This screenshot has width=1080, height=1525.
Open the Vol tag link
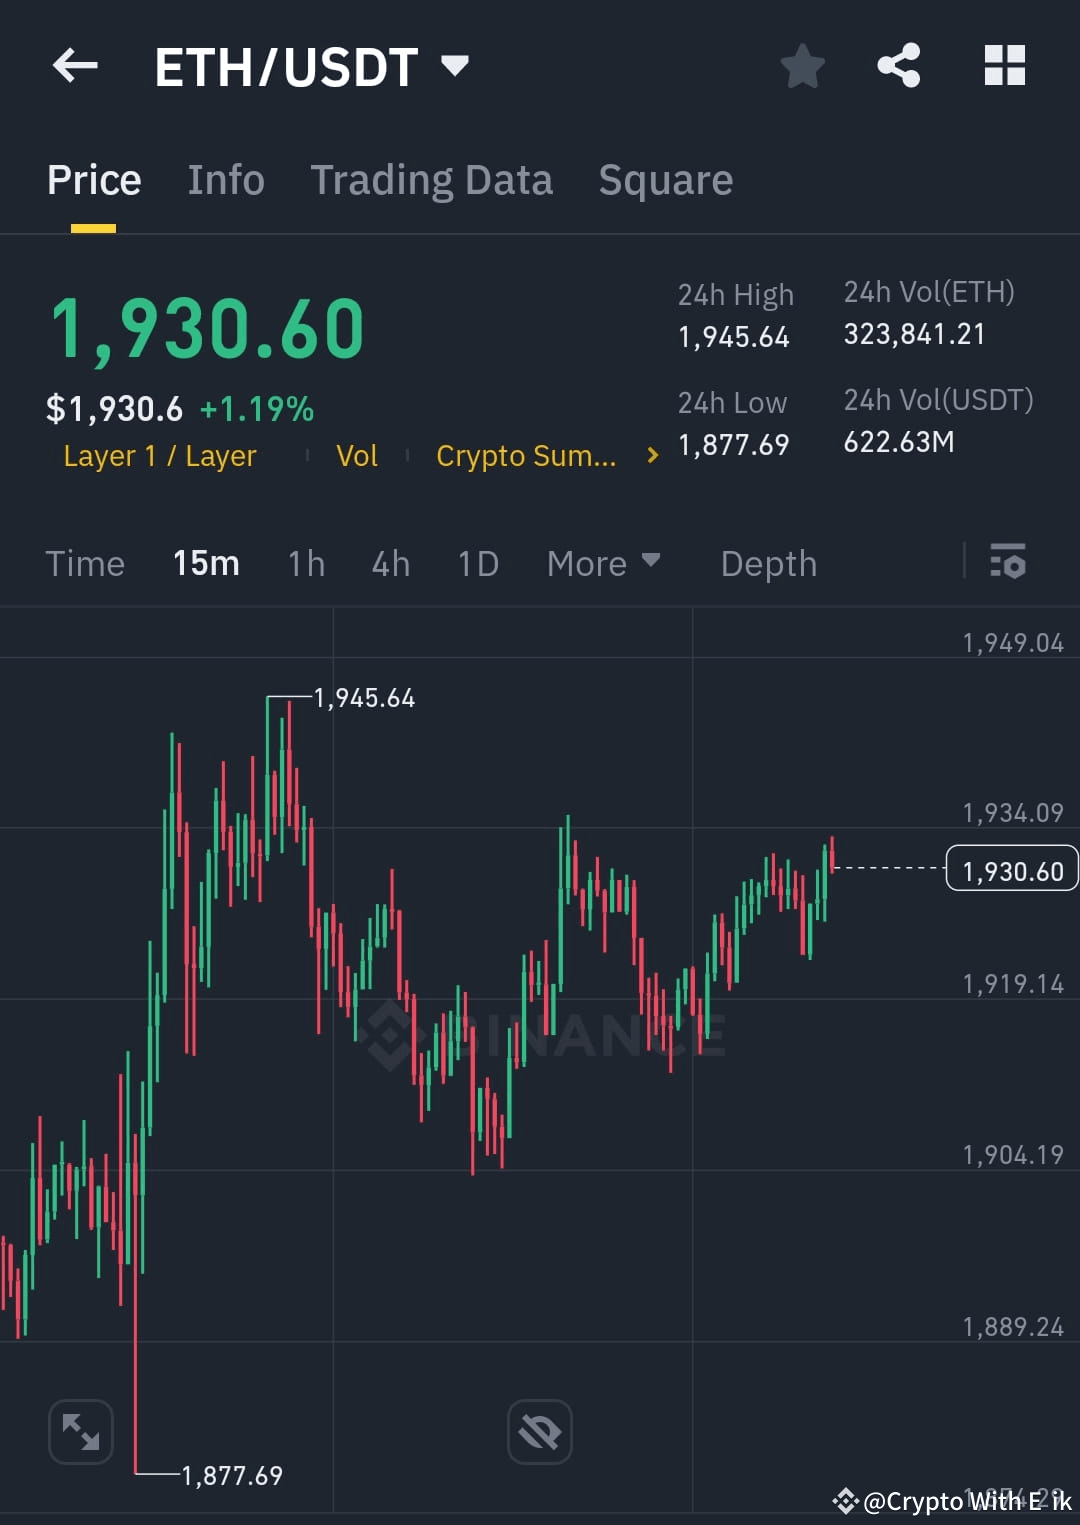point(356,455)
